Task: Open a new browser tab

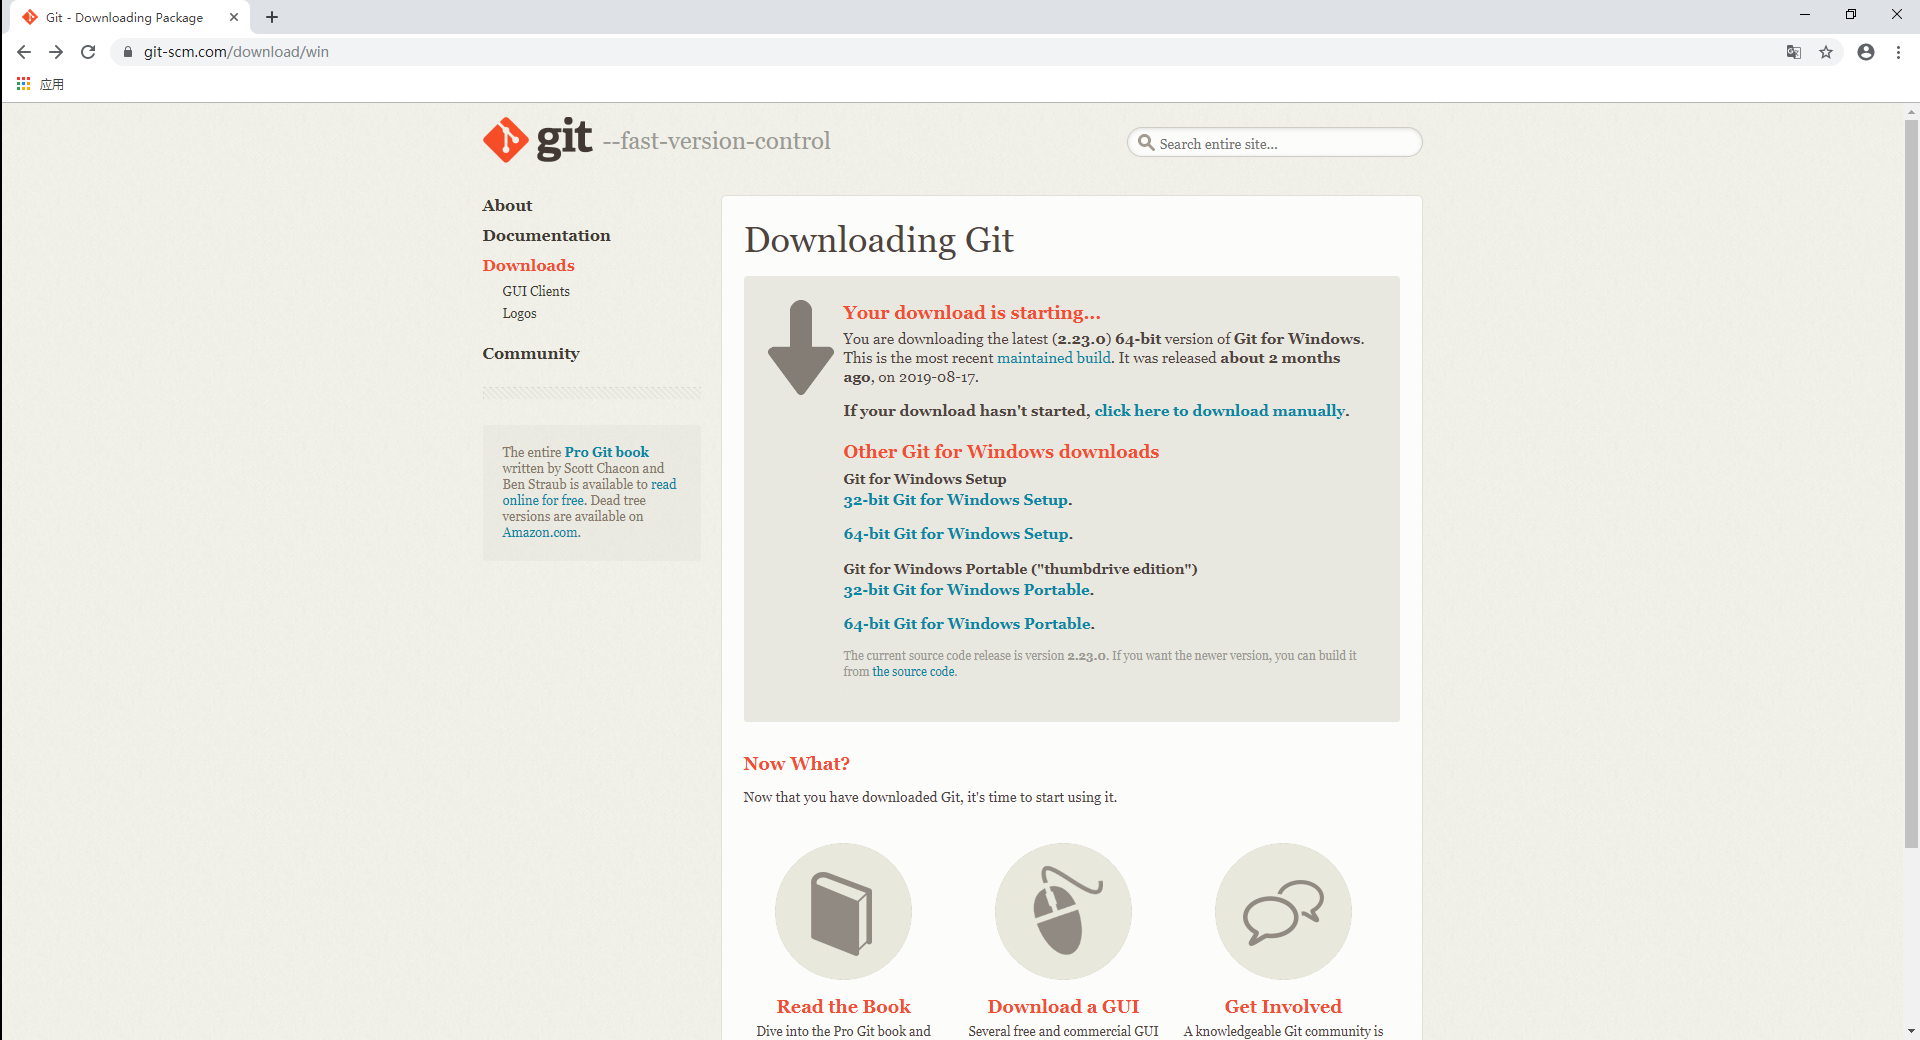Action: pyautogui.click(x=272, y=17)
